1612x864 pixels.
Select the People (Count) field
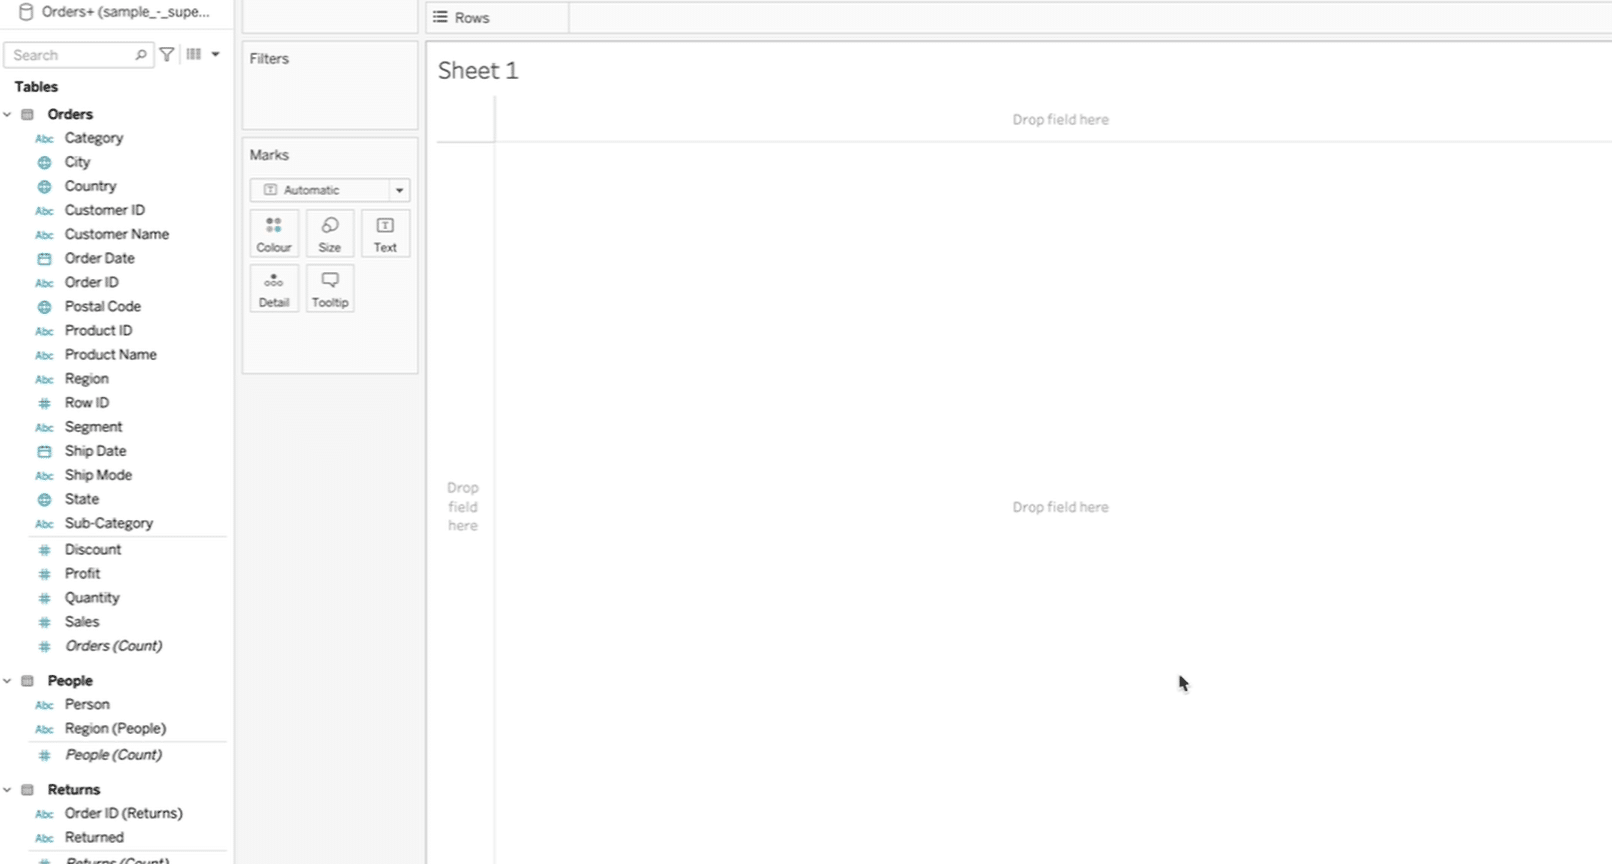coord(114,755)
